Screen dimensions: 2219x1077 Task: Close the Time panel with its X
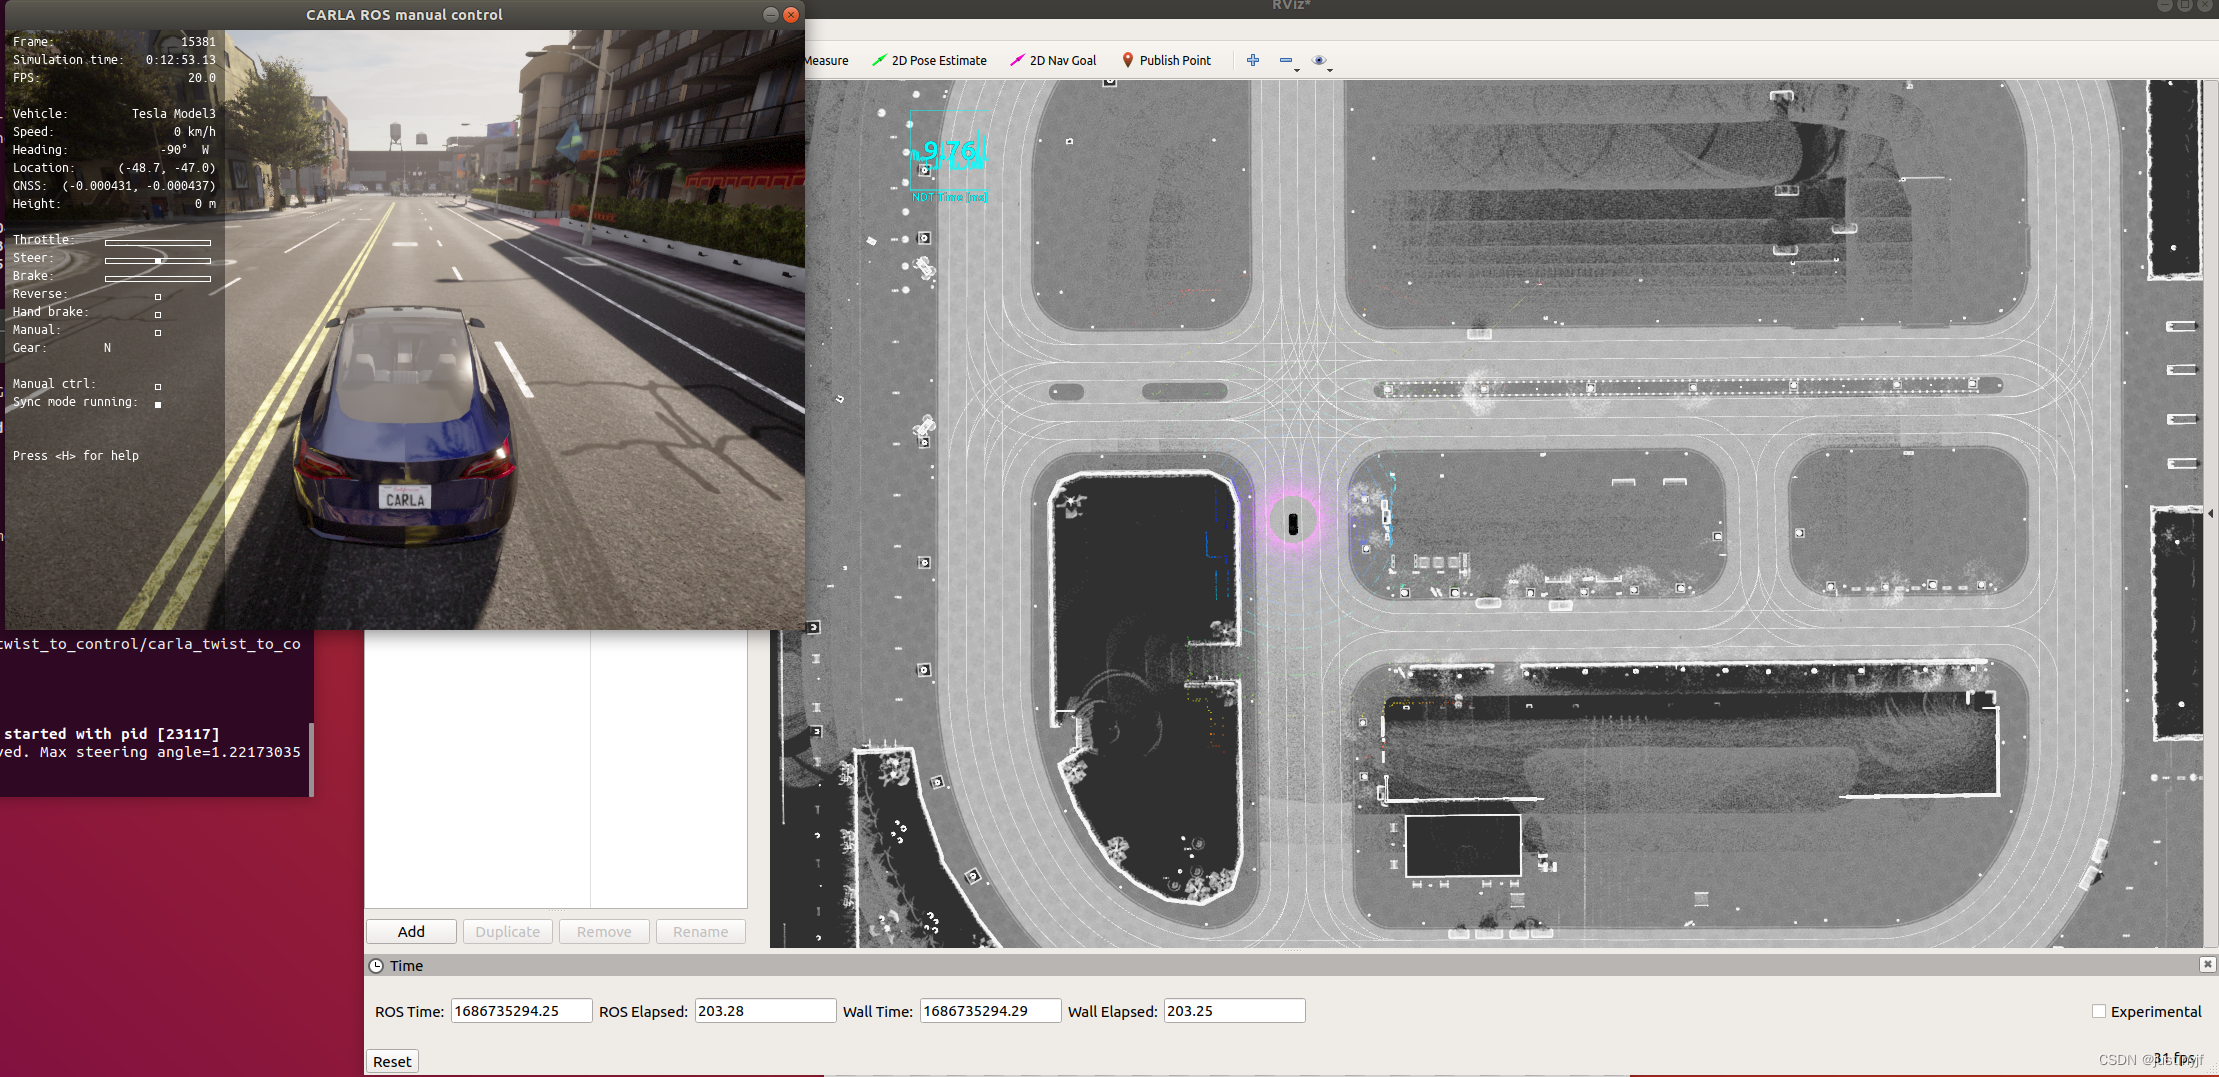pyautogui.click(x=2207, y=964)
